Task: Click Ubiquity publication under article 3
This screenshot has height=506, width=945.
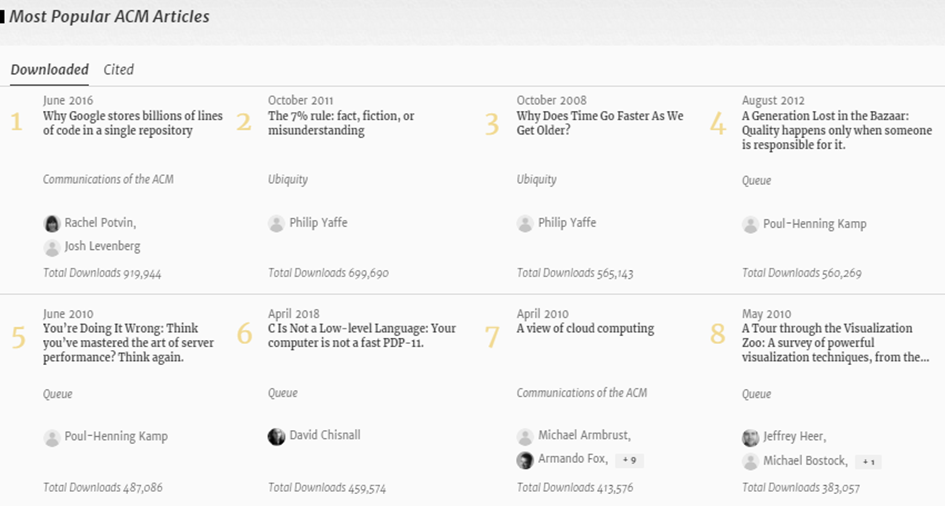Action: 536,180
